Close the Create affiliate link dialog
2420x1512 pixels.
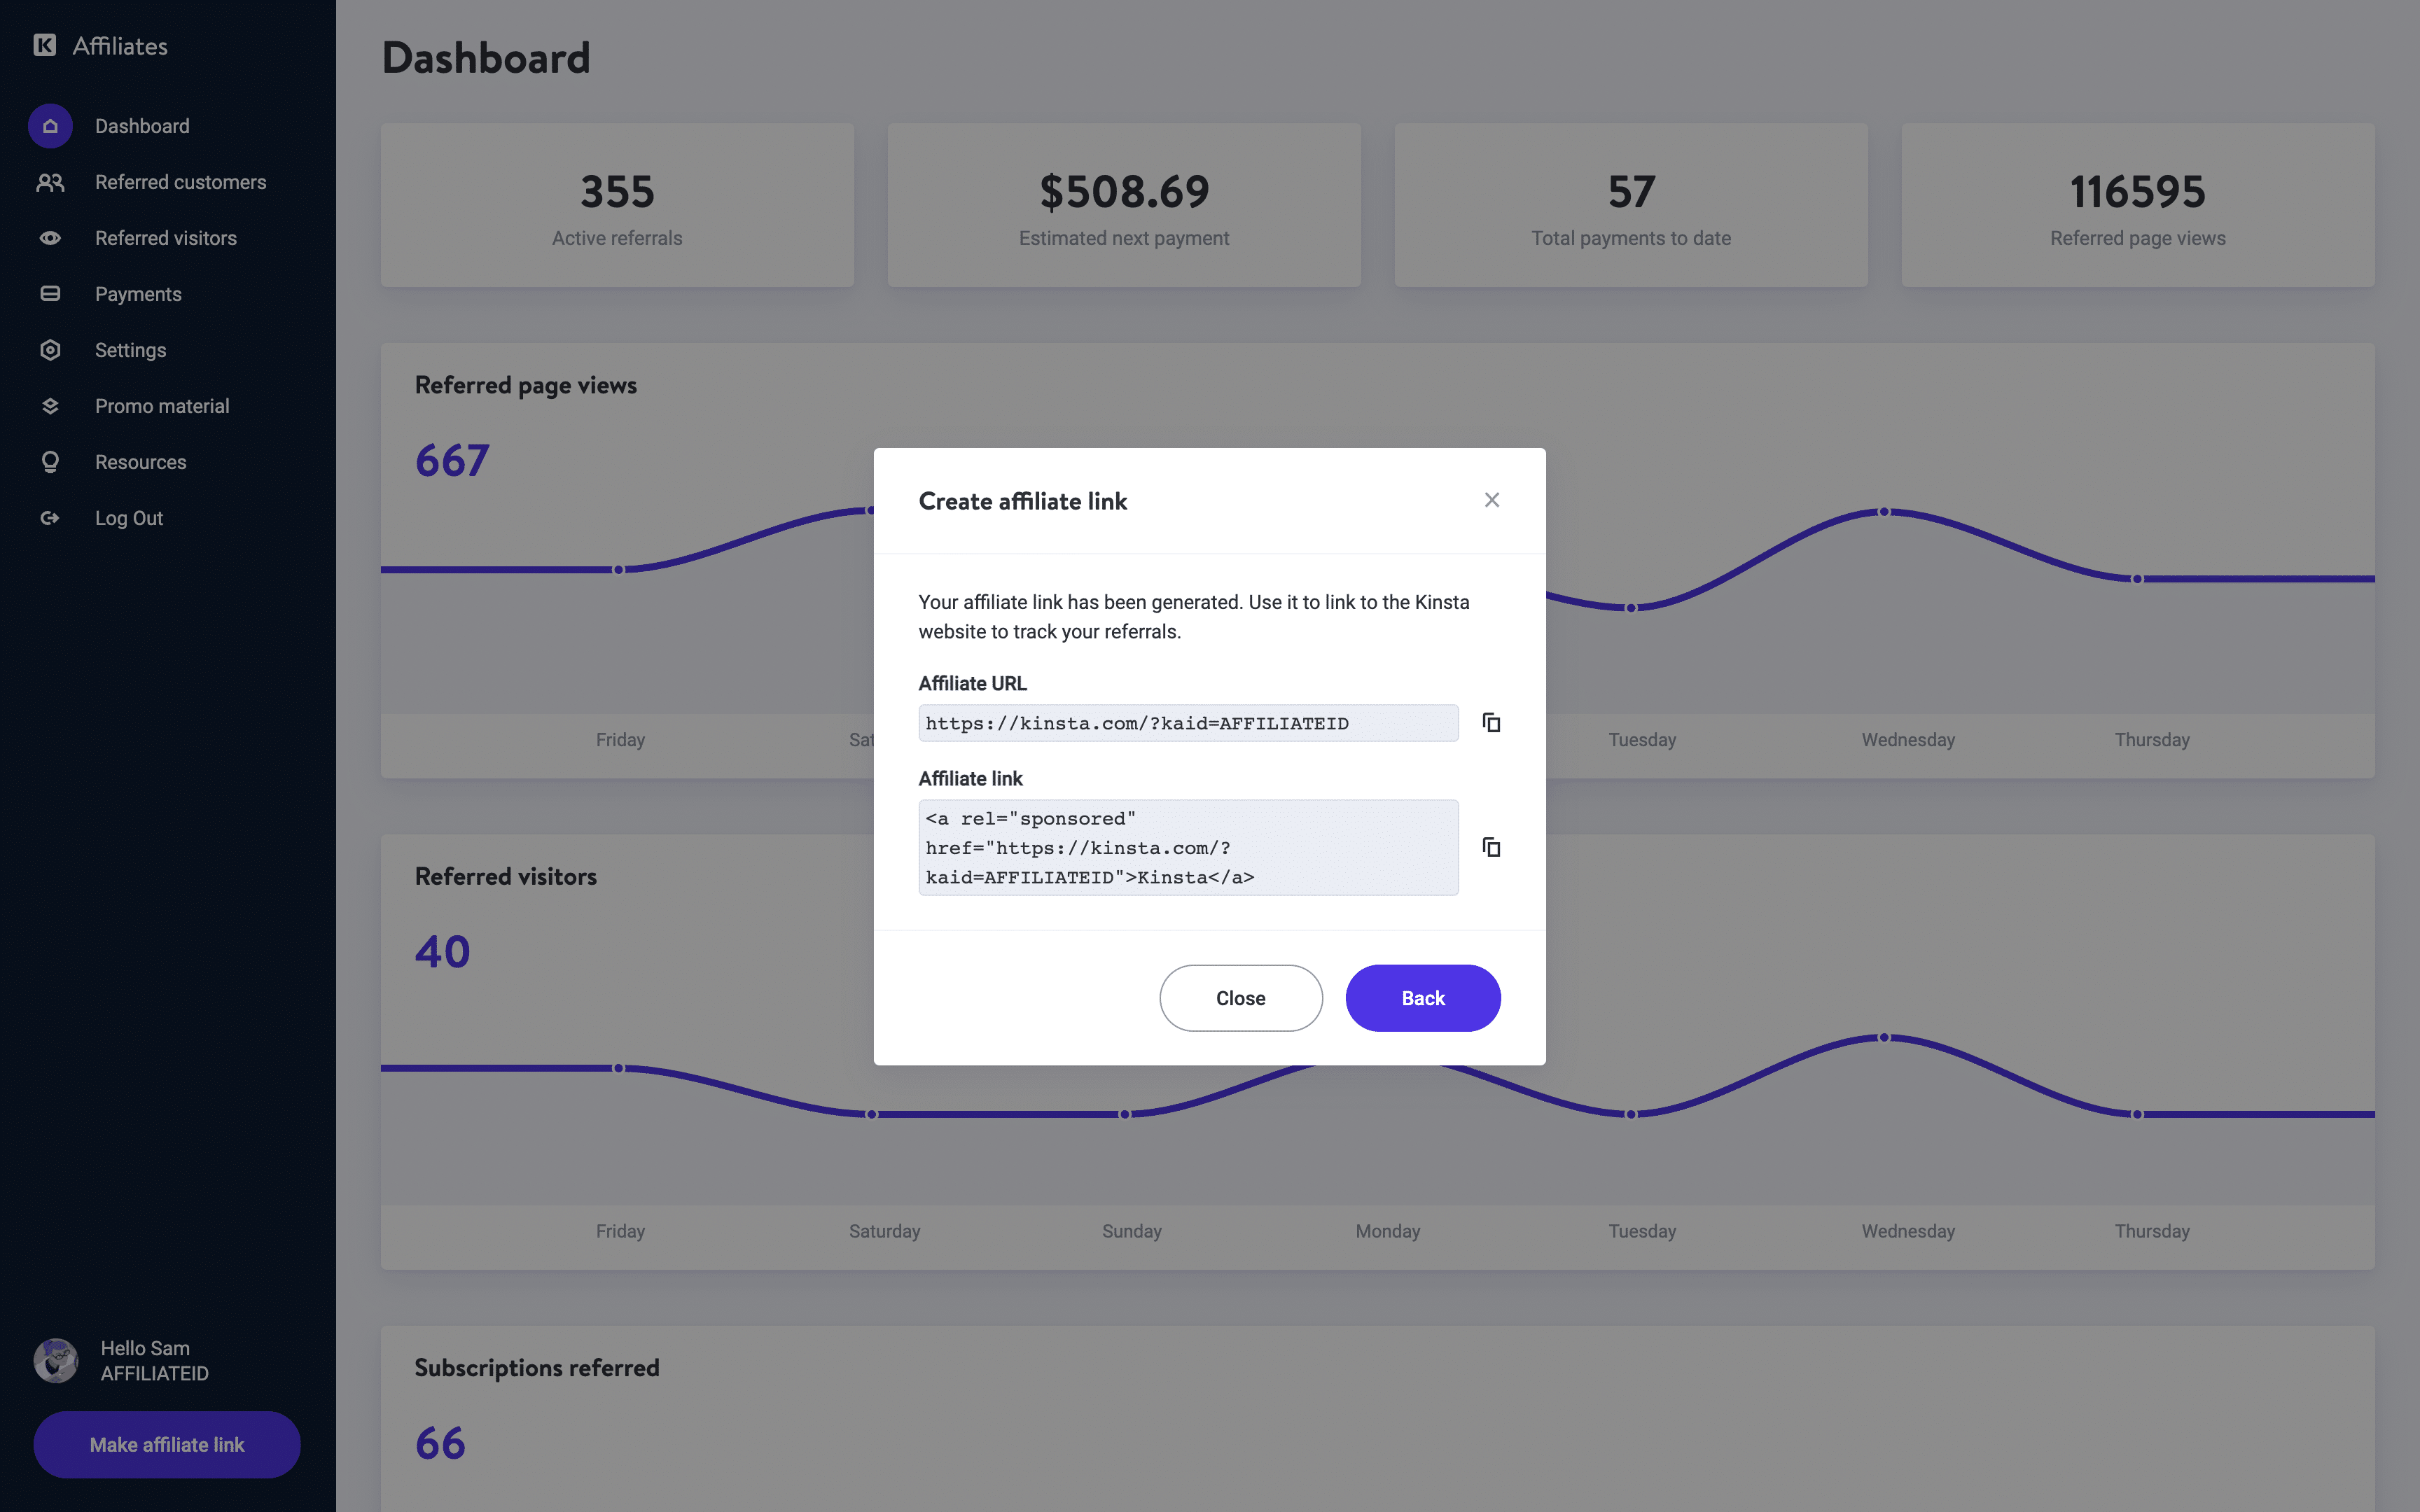1493,500
